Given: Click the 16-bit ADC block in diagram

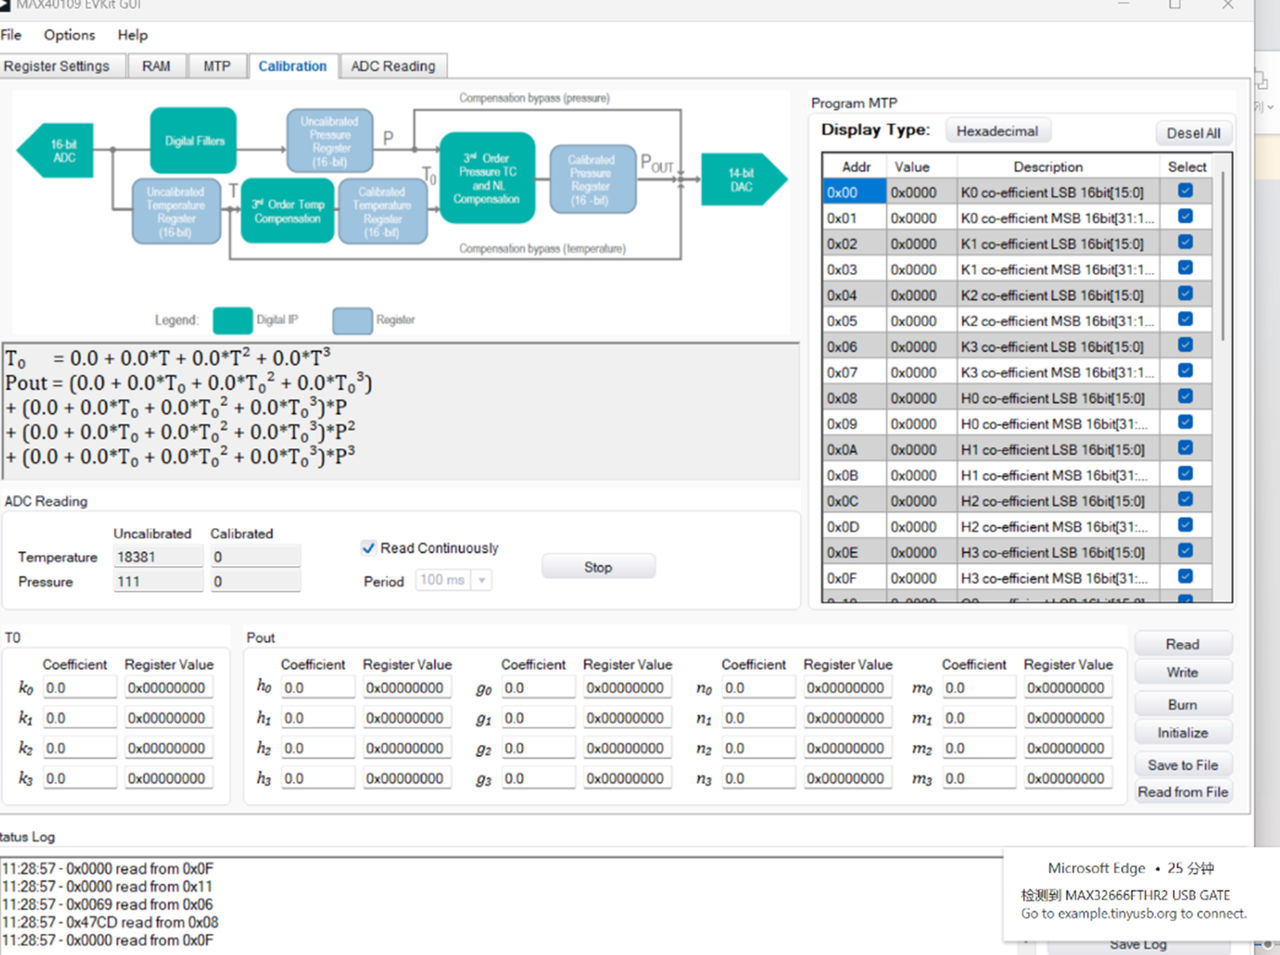Looking at the screenshot, I should pyautogui.click(x=58, y=151).
